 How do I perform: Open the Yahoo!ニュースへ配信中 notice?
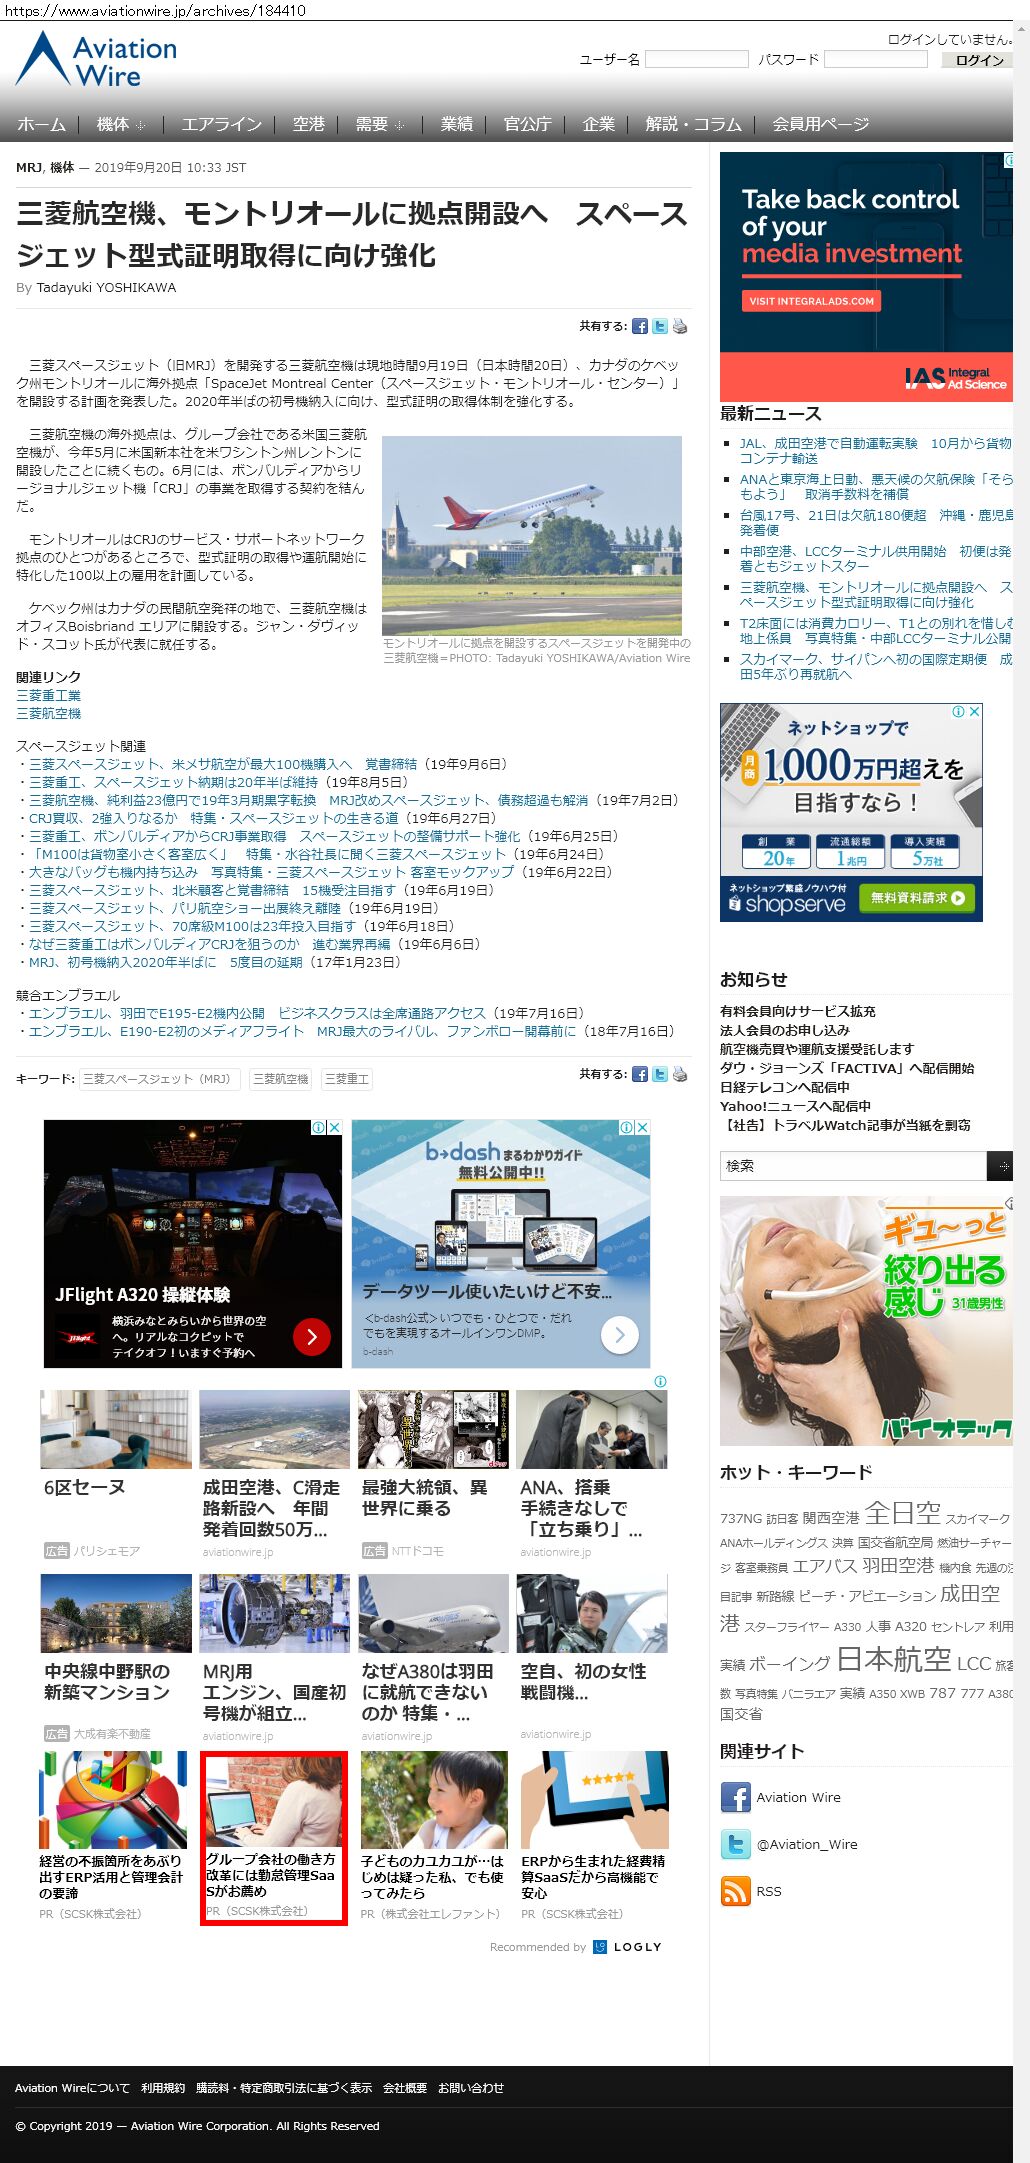click(x=795, y=1106)
